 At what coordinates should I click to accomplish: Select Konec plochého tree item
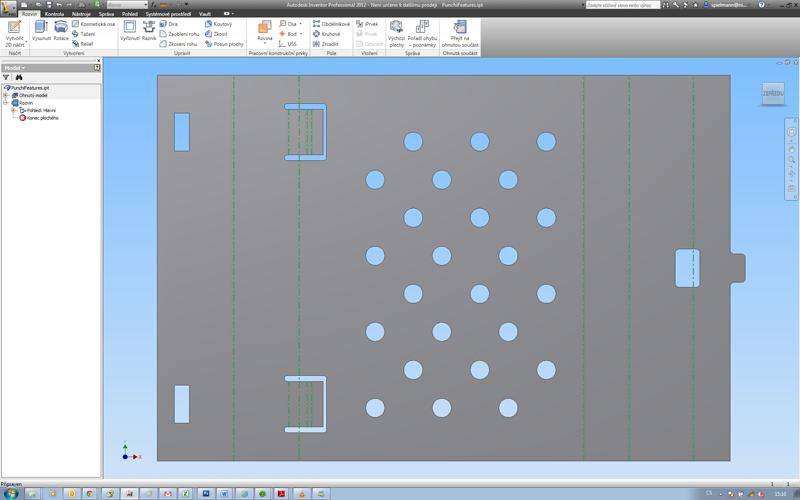point(39,118)
